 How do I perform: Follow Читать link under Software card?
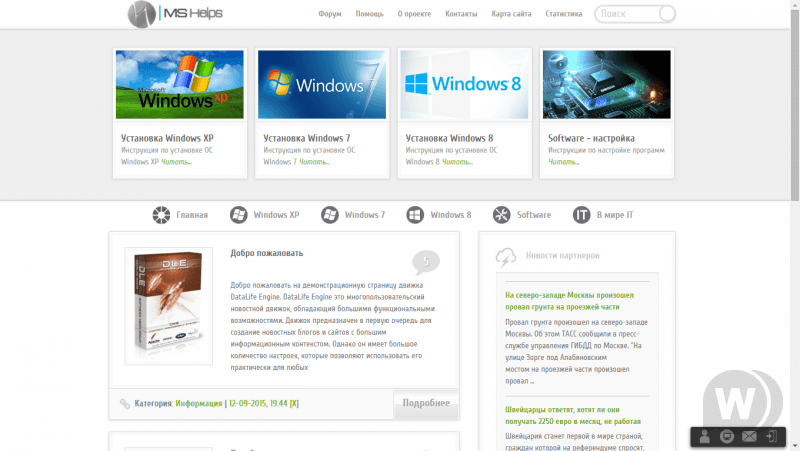point(564,162)
